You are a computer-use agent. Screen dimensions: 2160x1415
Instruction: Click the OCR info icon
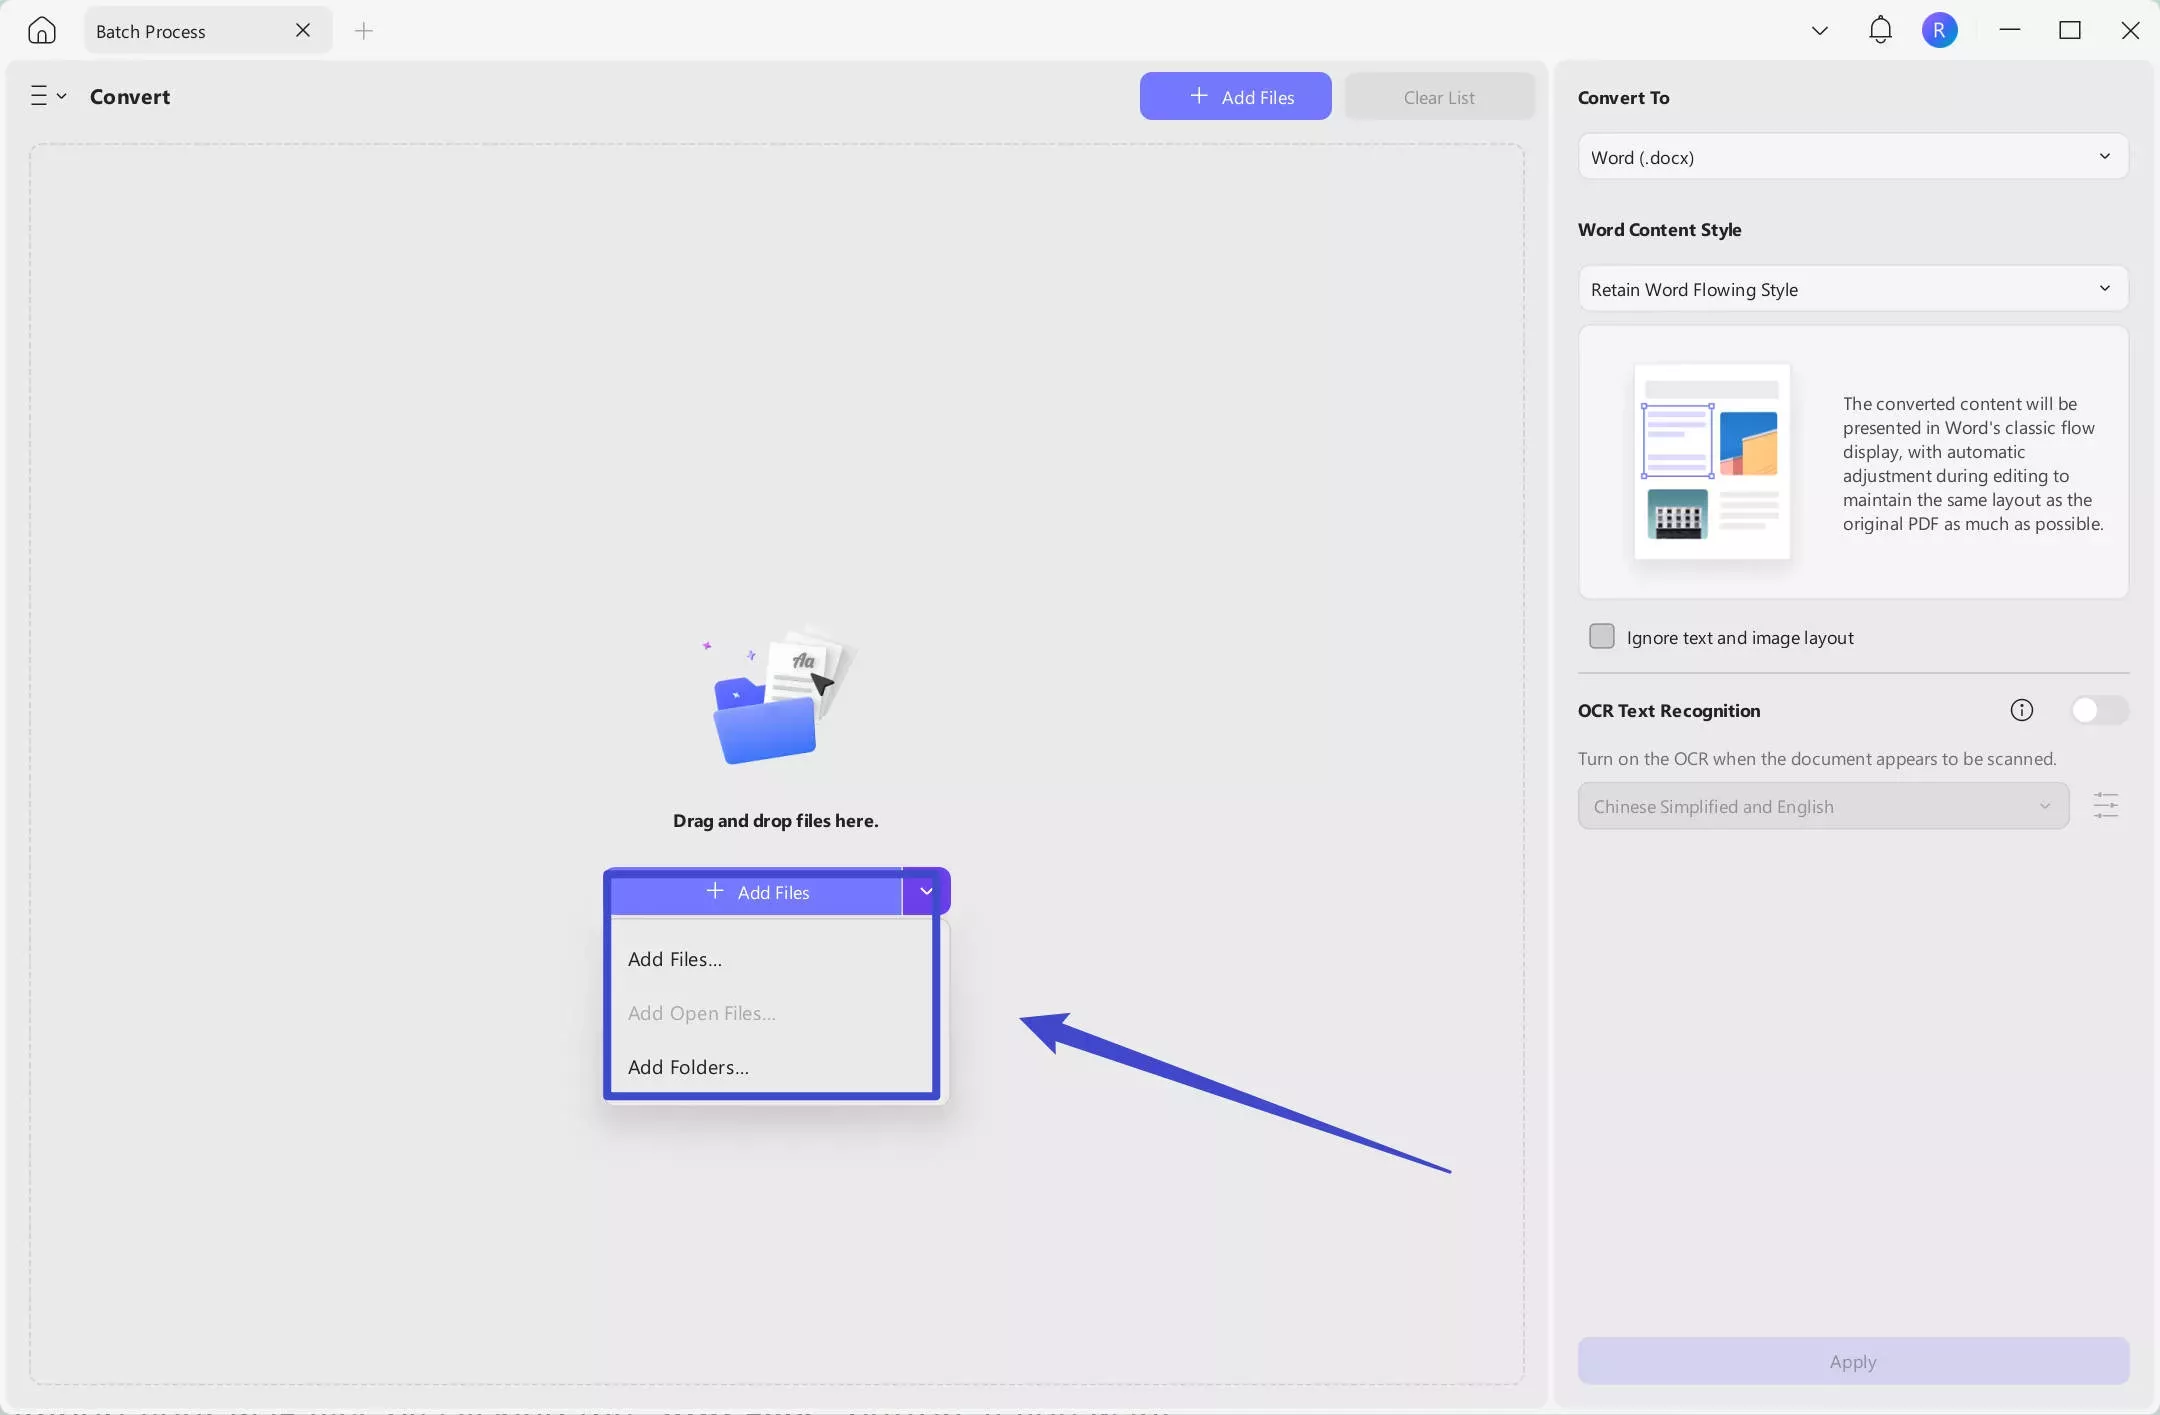[2021, 710]
